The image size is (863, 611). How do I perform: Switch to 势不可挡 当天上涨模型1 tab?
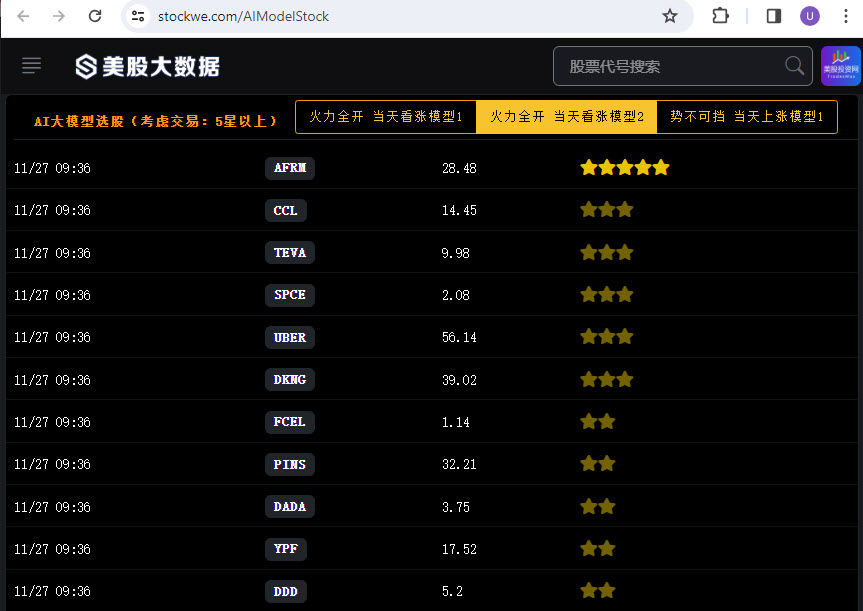point(747,117)
